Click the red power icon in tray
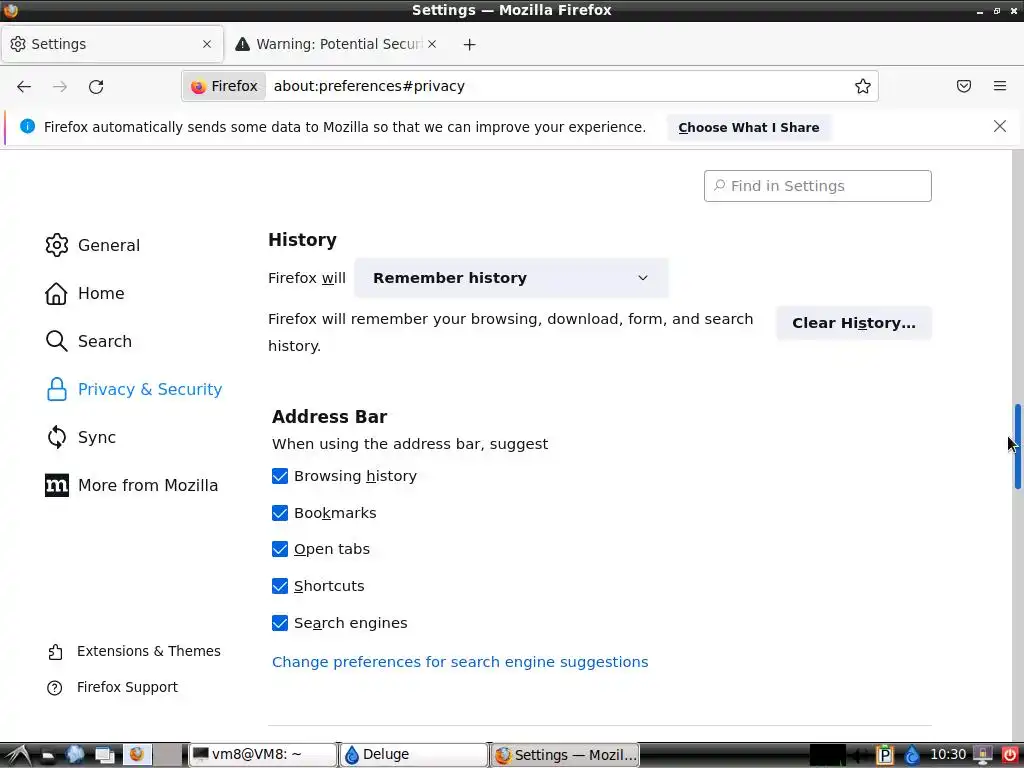The image size is (1024, 768). tap(1010, 755)
